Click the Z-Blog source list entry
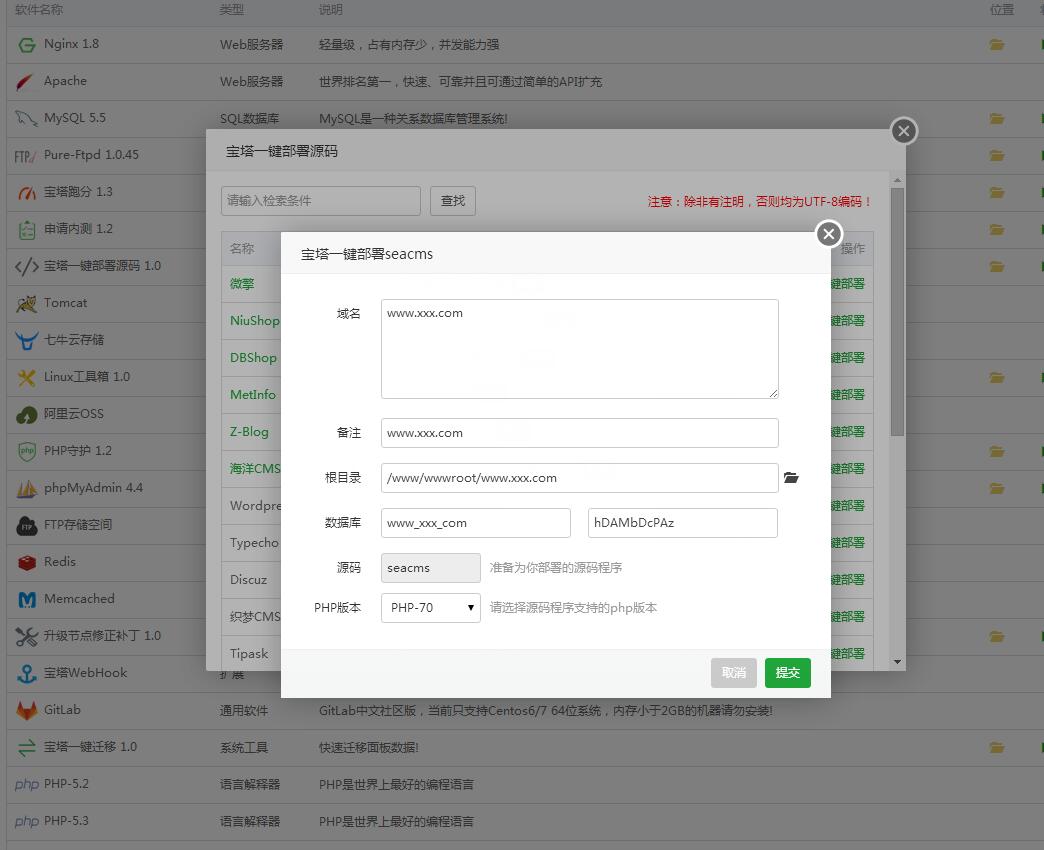 point(249,432)
